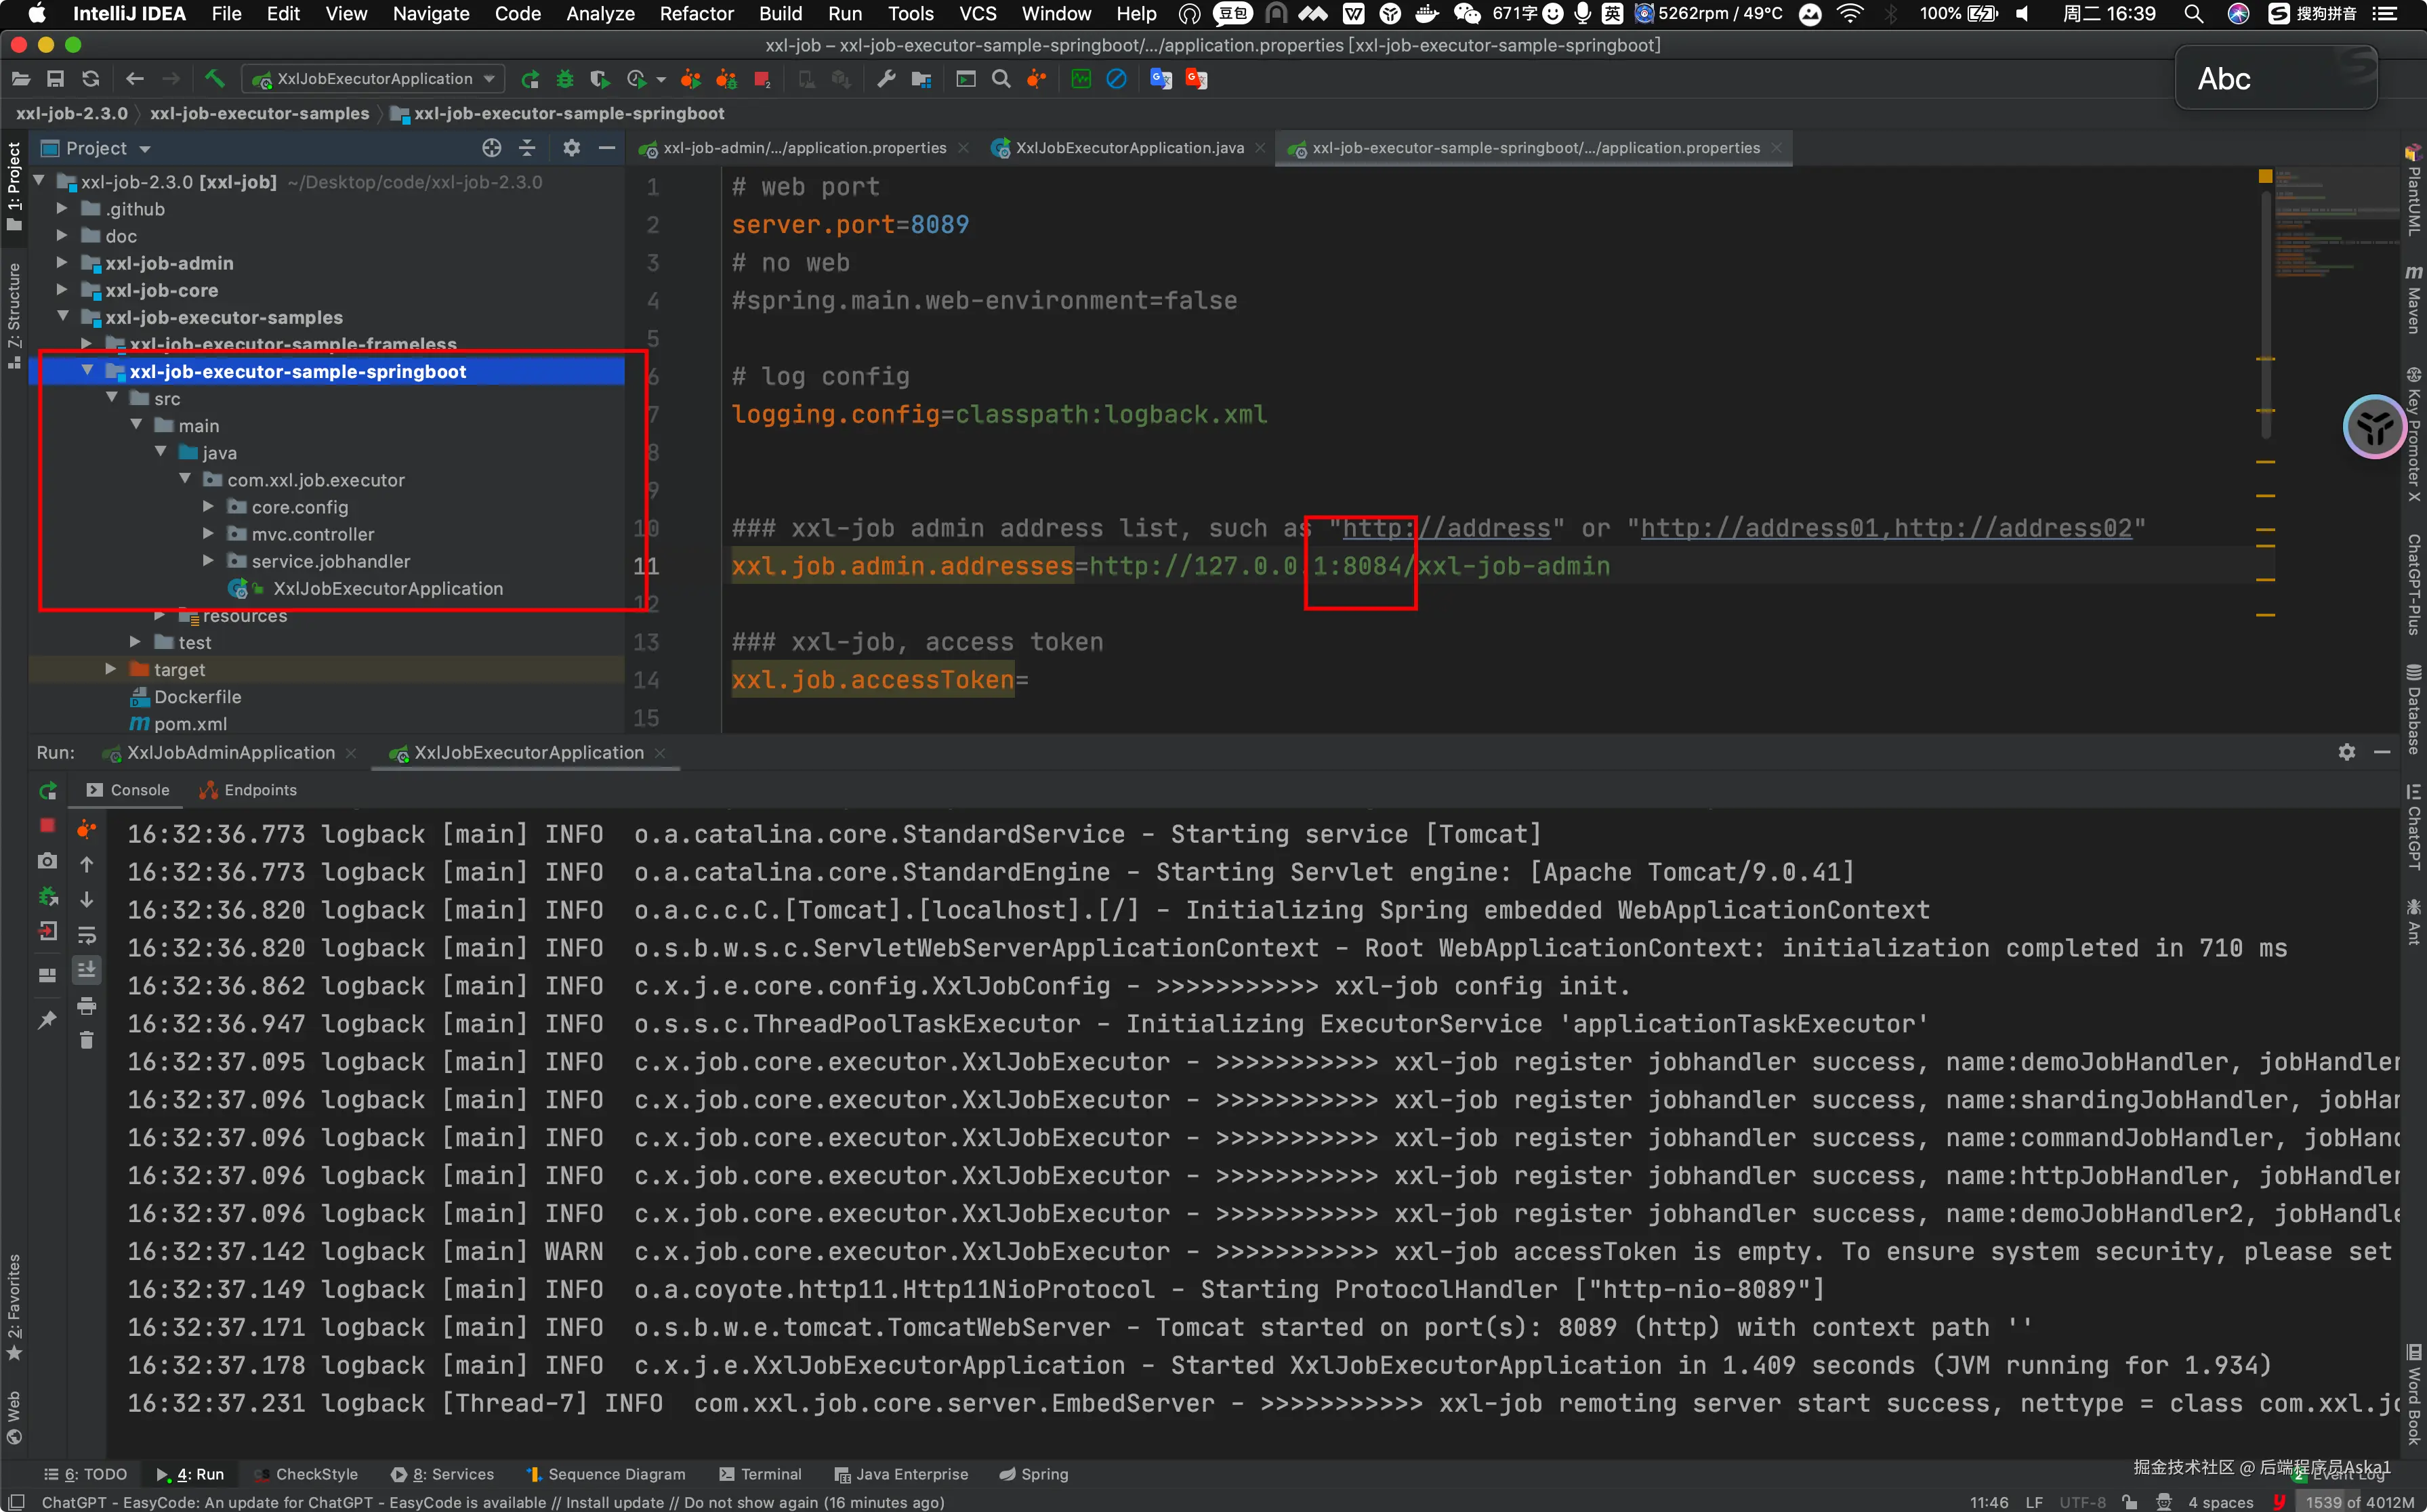This screenshot has width=2427, height=1512.
Task: Toggle the read-only lock icon in status bar
Action: point(2130,1502)
